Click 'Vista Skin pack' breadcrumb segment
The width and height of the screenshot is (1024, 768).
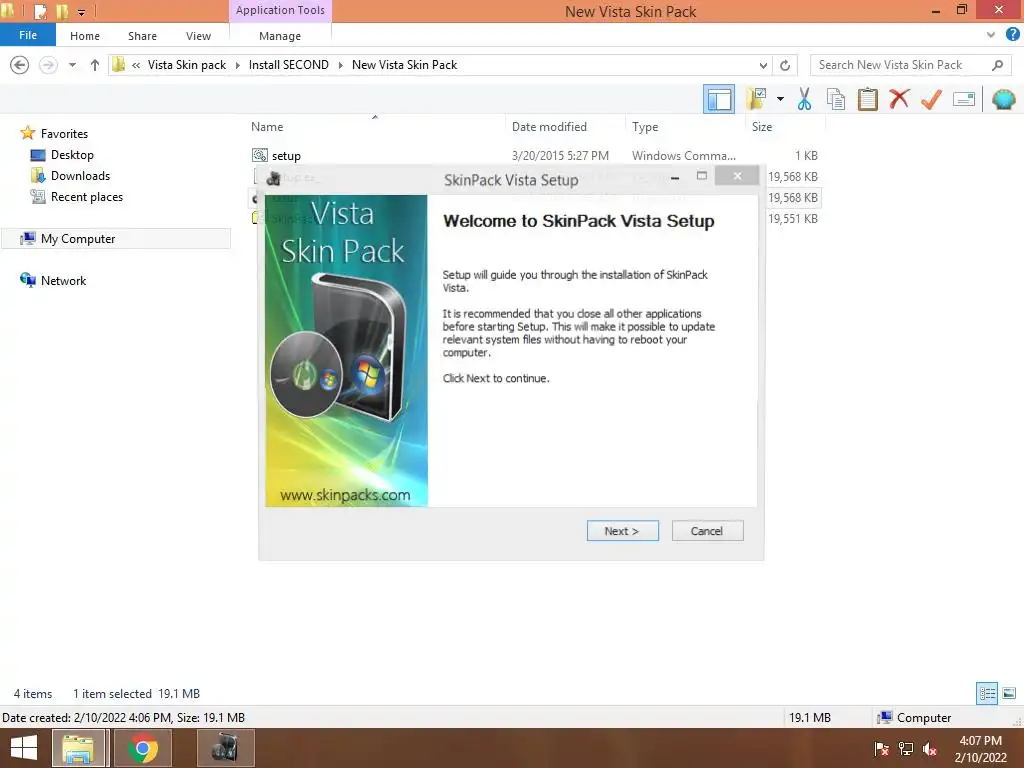(187, 65)
